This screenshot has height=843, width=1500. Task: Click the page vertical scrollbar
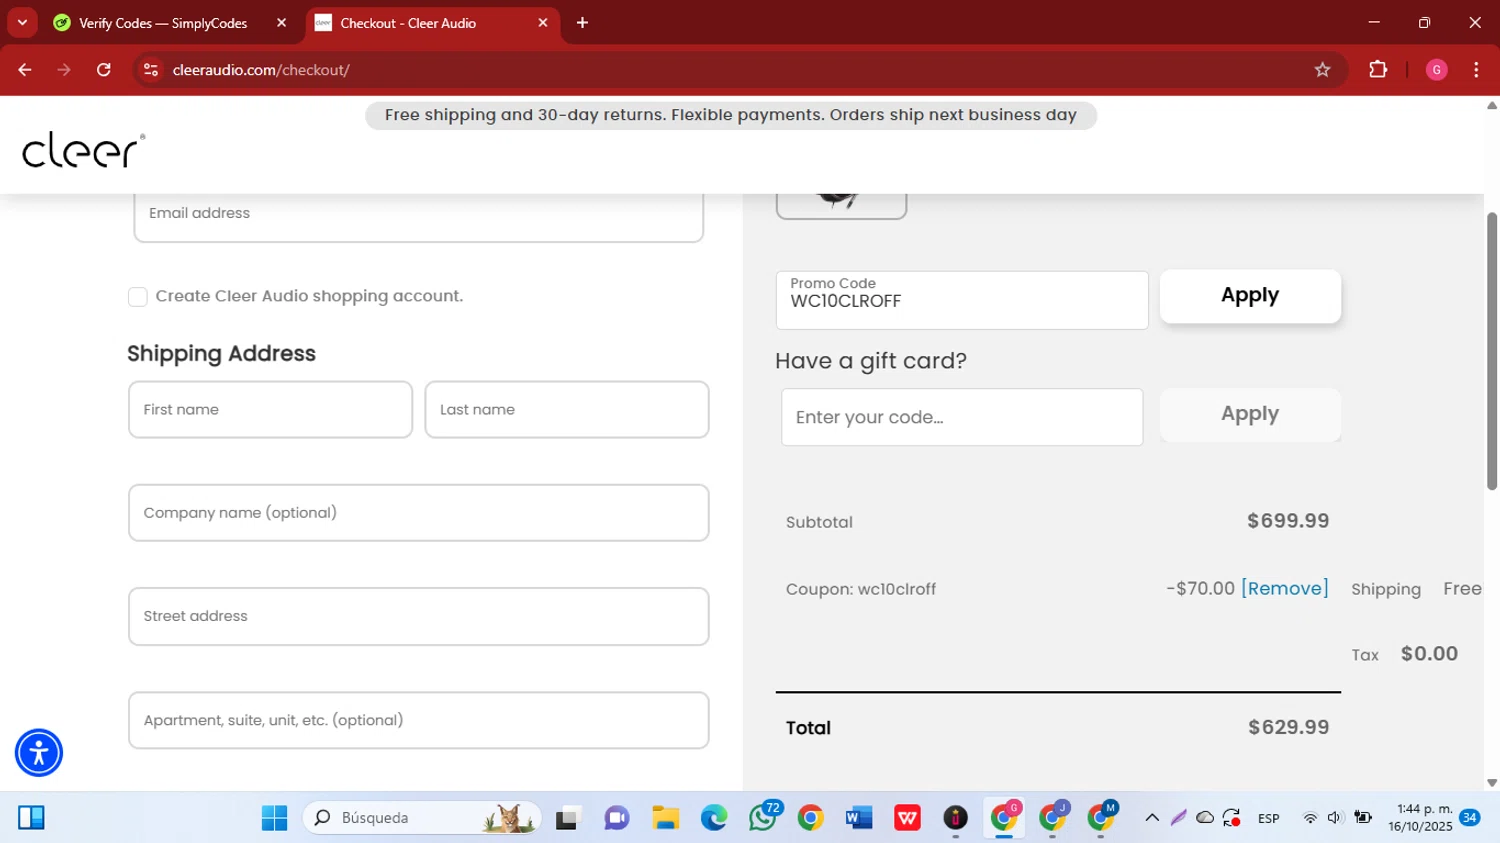1492,350
